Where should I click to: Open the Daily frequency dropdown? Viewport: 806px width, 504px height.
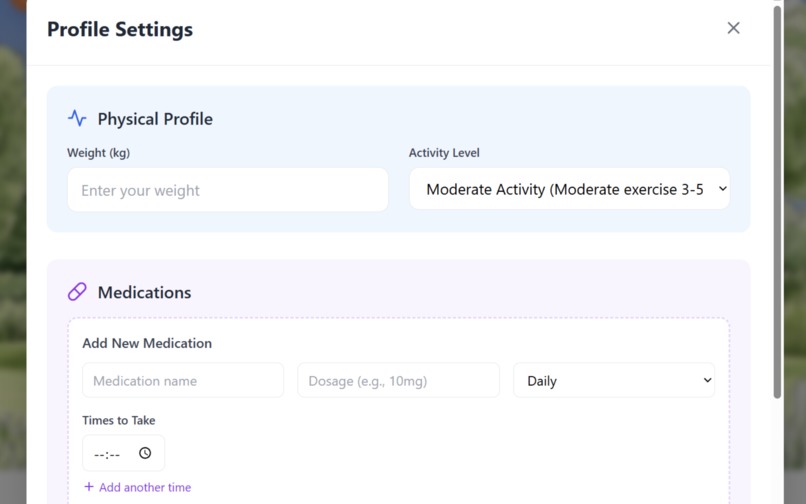[614, 381]
